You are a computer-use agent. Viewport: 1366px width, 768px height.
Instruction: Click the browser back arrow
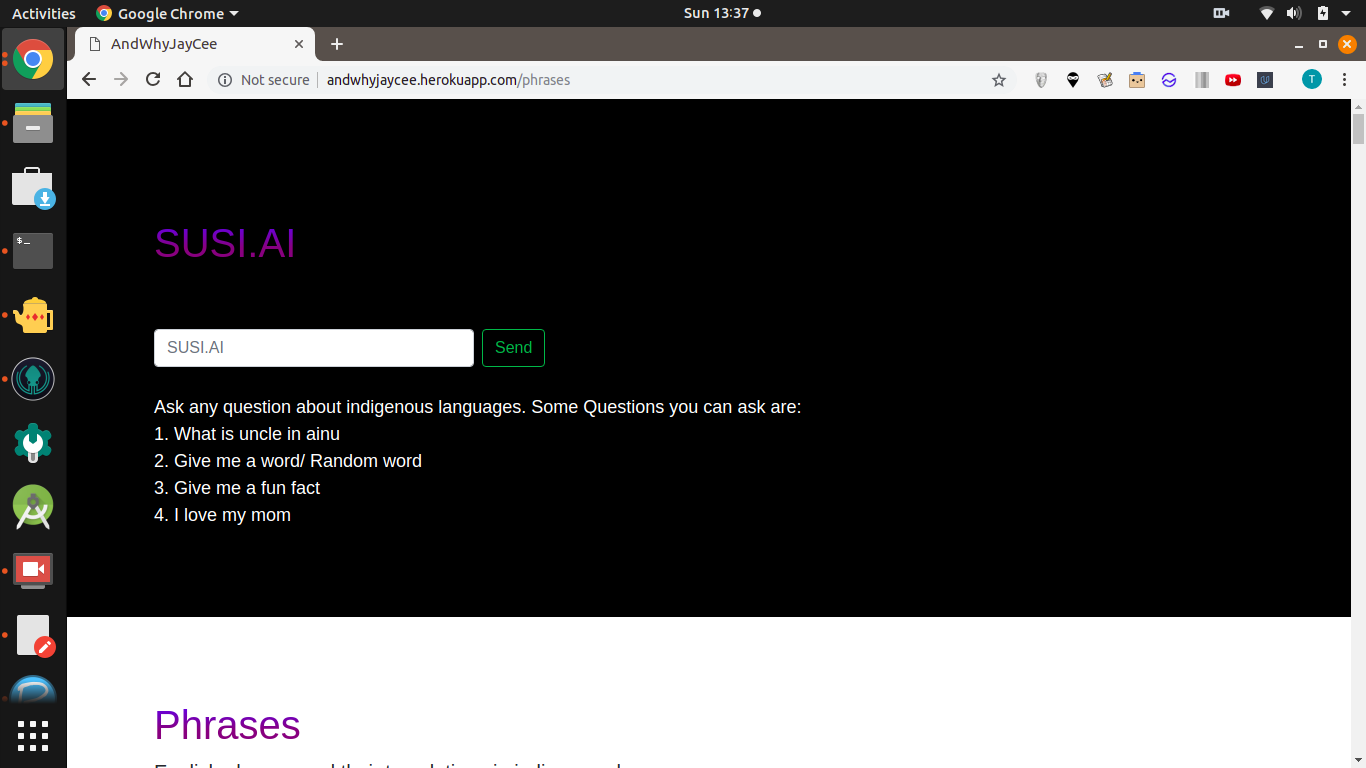89,80
